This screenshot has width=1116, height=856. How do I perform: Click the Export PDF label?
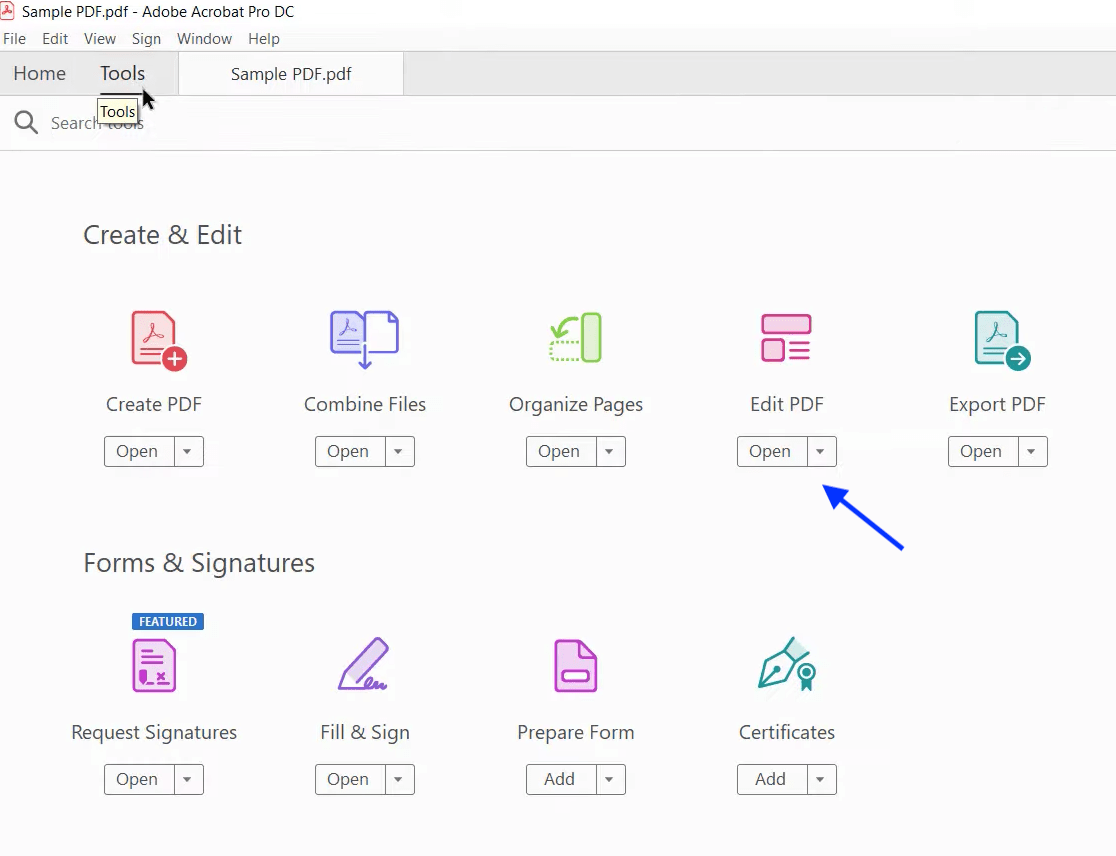(x=997, y=405)
